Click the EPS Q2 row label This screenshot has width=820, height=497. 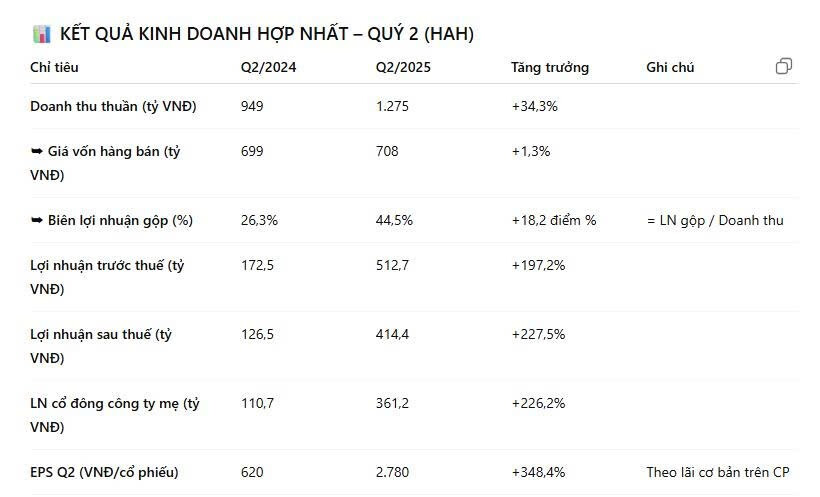pyautogui.click(x=104, y=471)
